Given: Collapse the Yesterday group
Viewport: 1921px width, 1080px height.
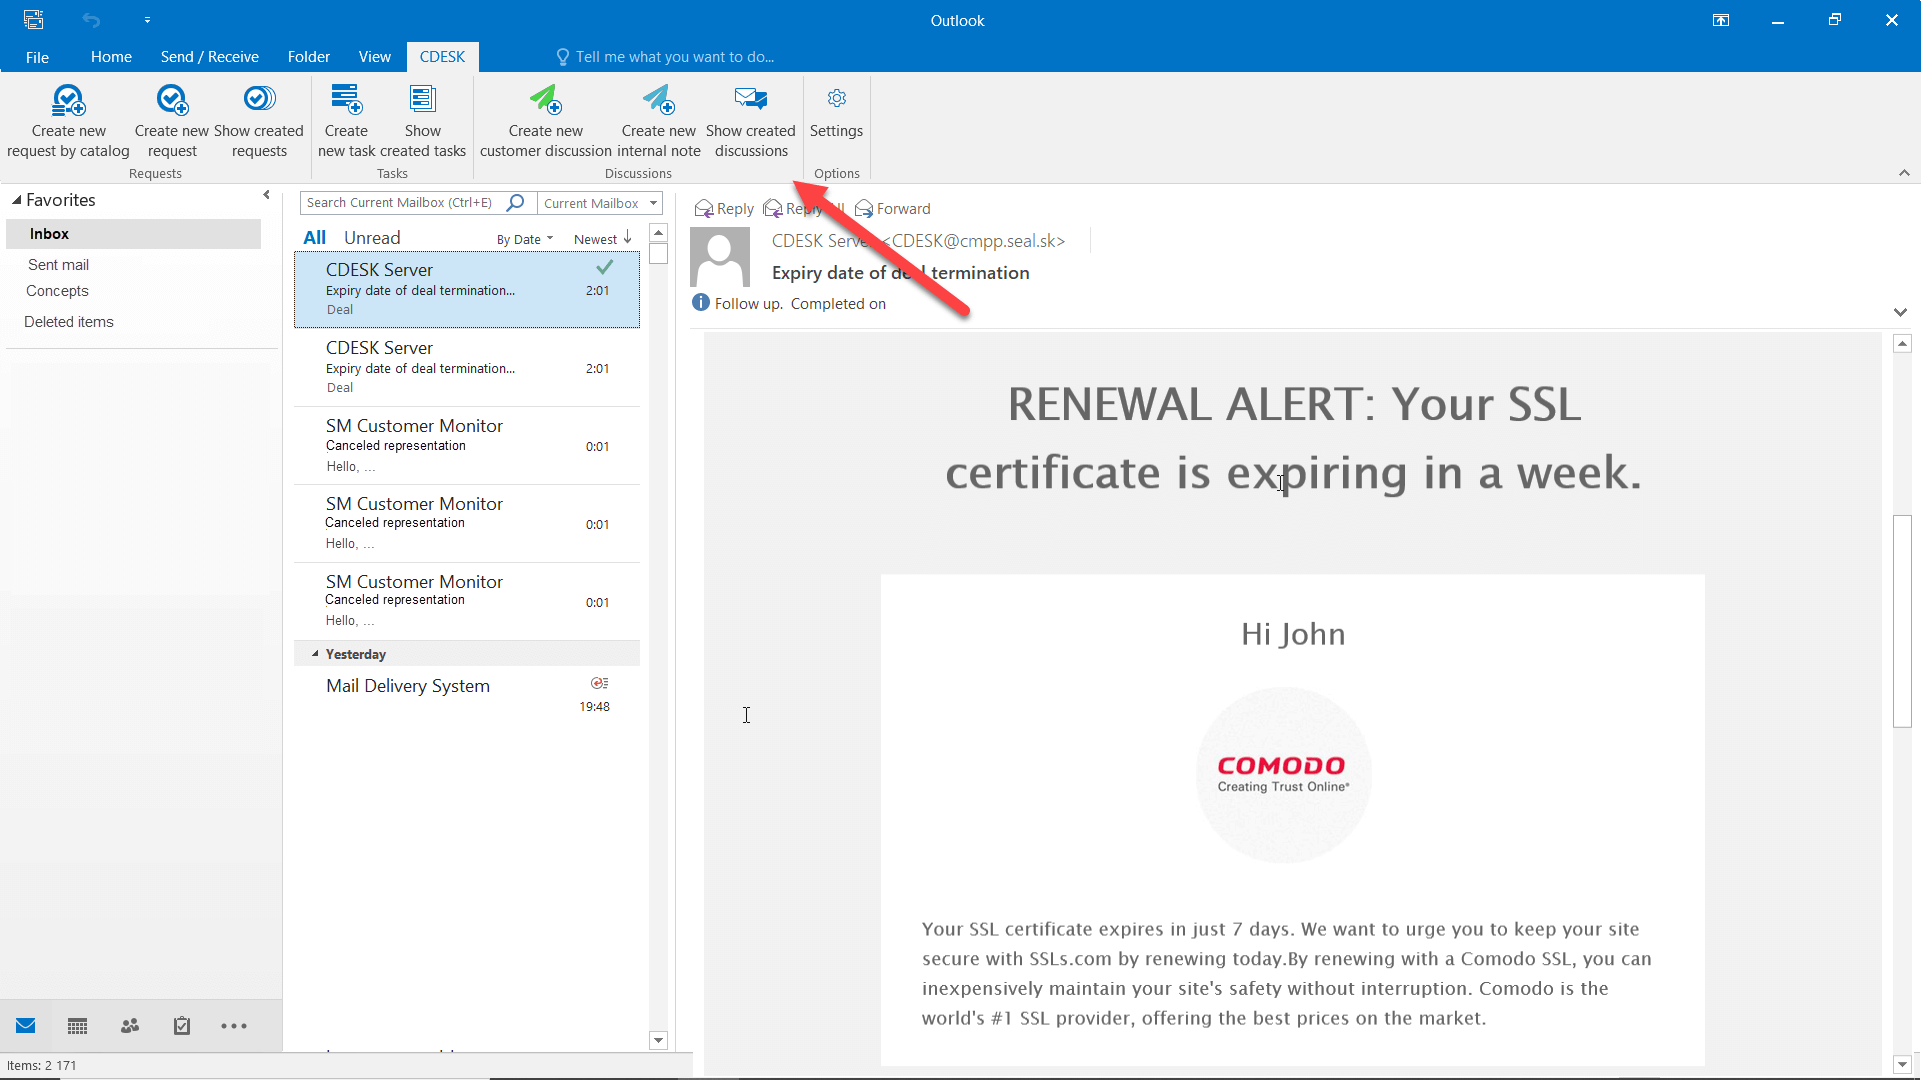Looking at the screenshot, I should pos(315,654).
